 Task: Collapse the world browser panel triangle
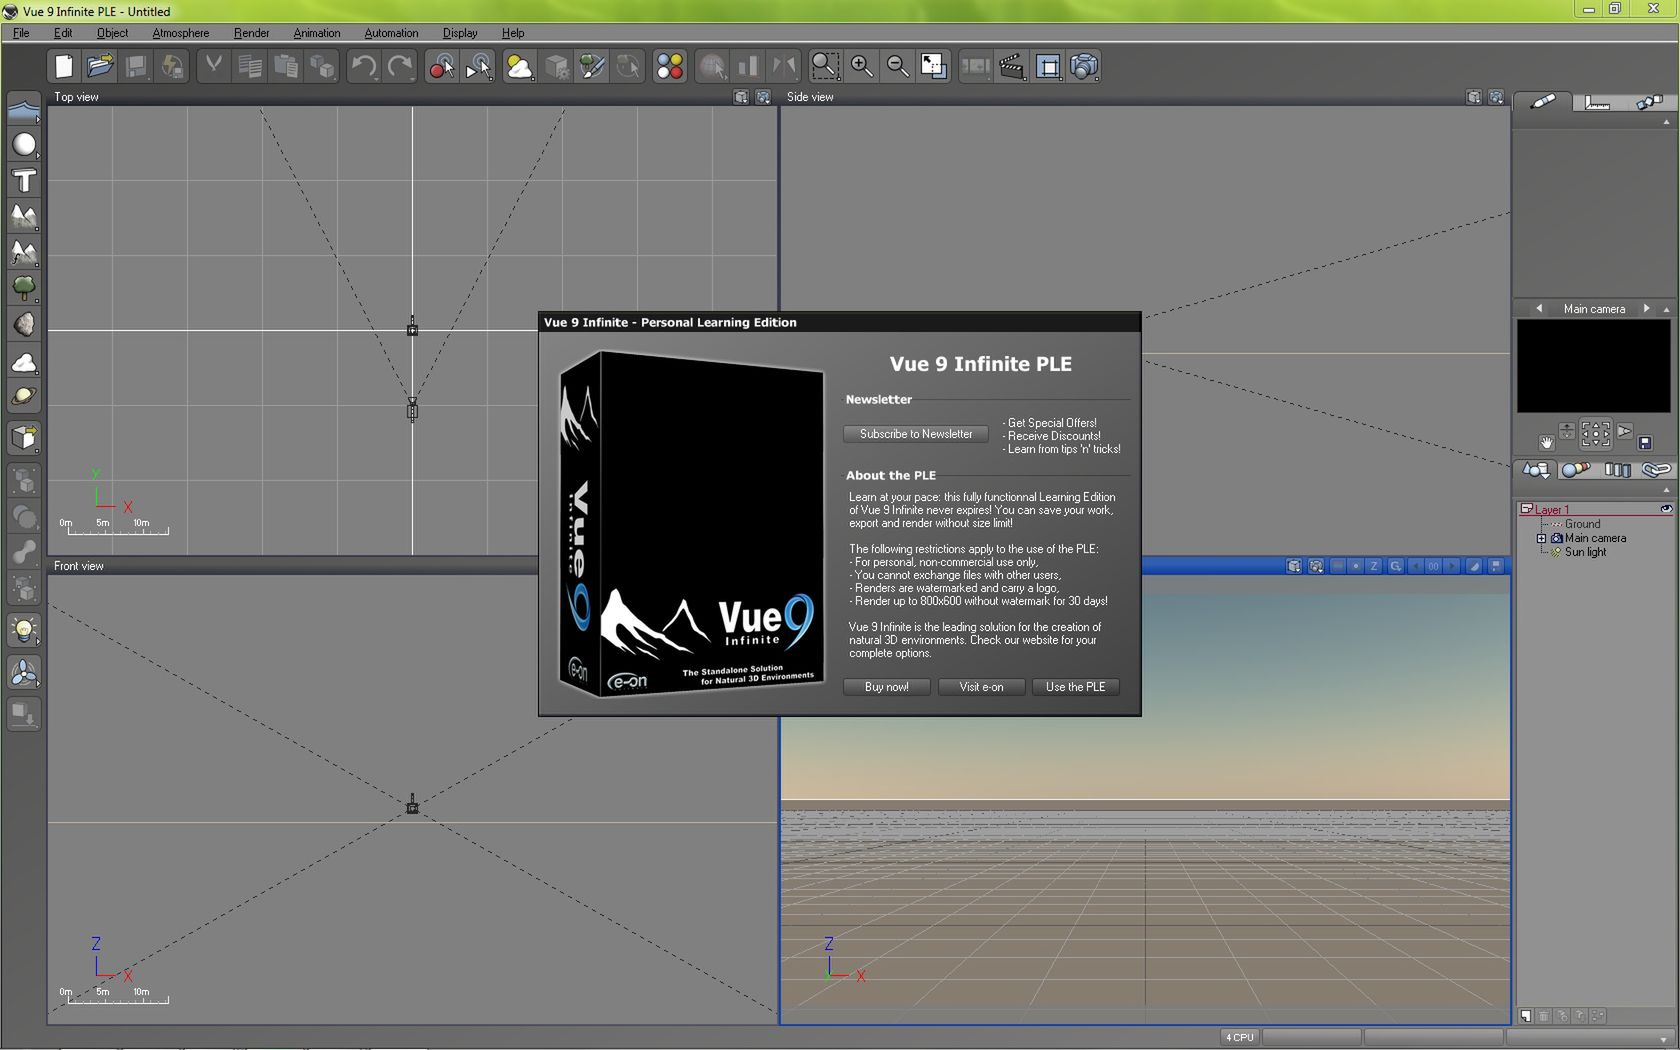click(x=1666, y=490)
